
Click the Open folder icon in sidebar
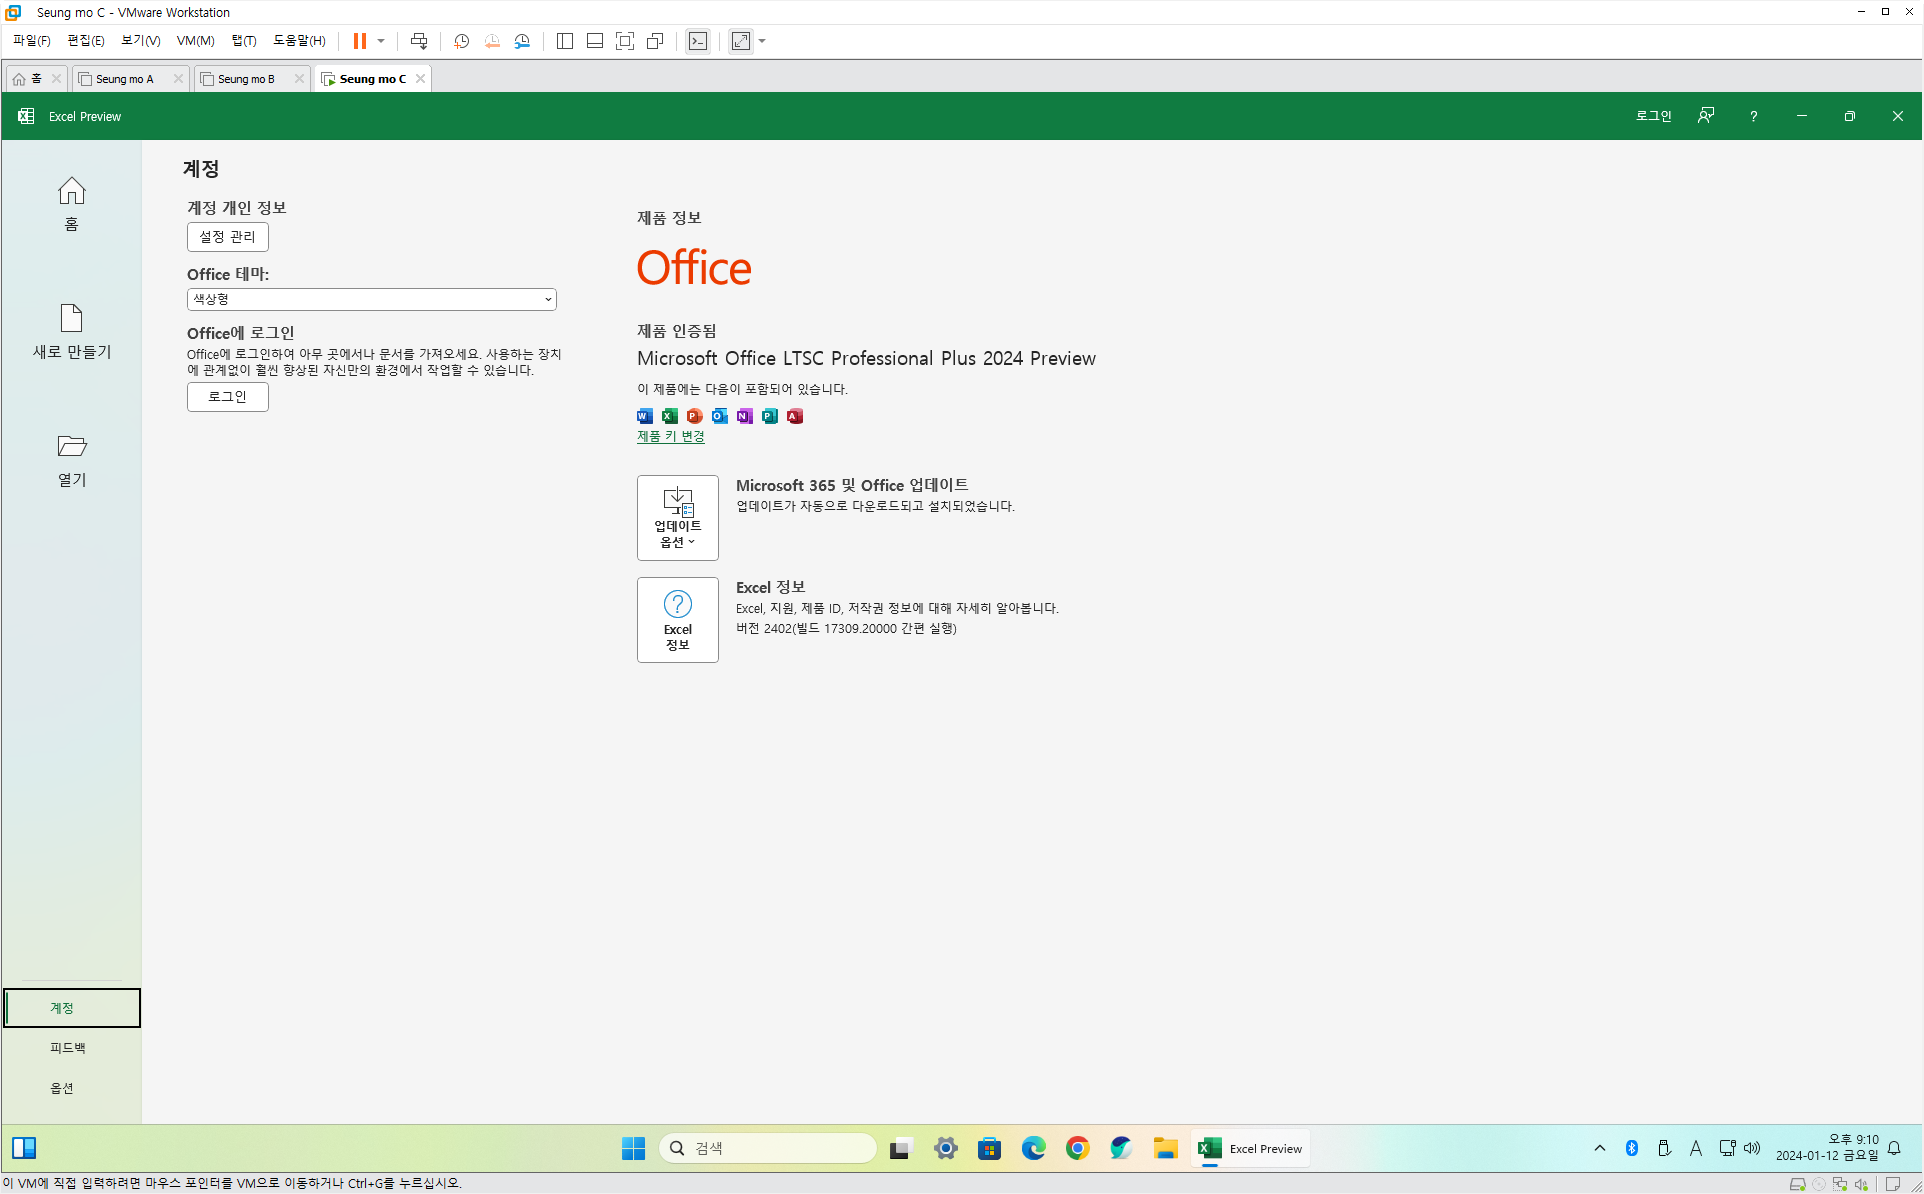[71, 446]
